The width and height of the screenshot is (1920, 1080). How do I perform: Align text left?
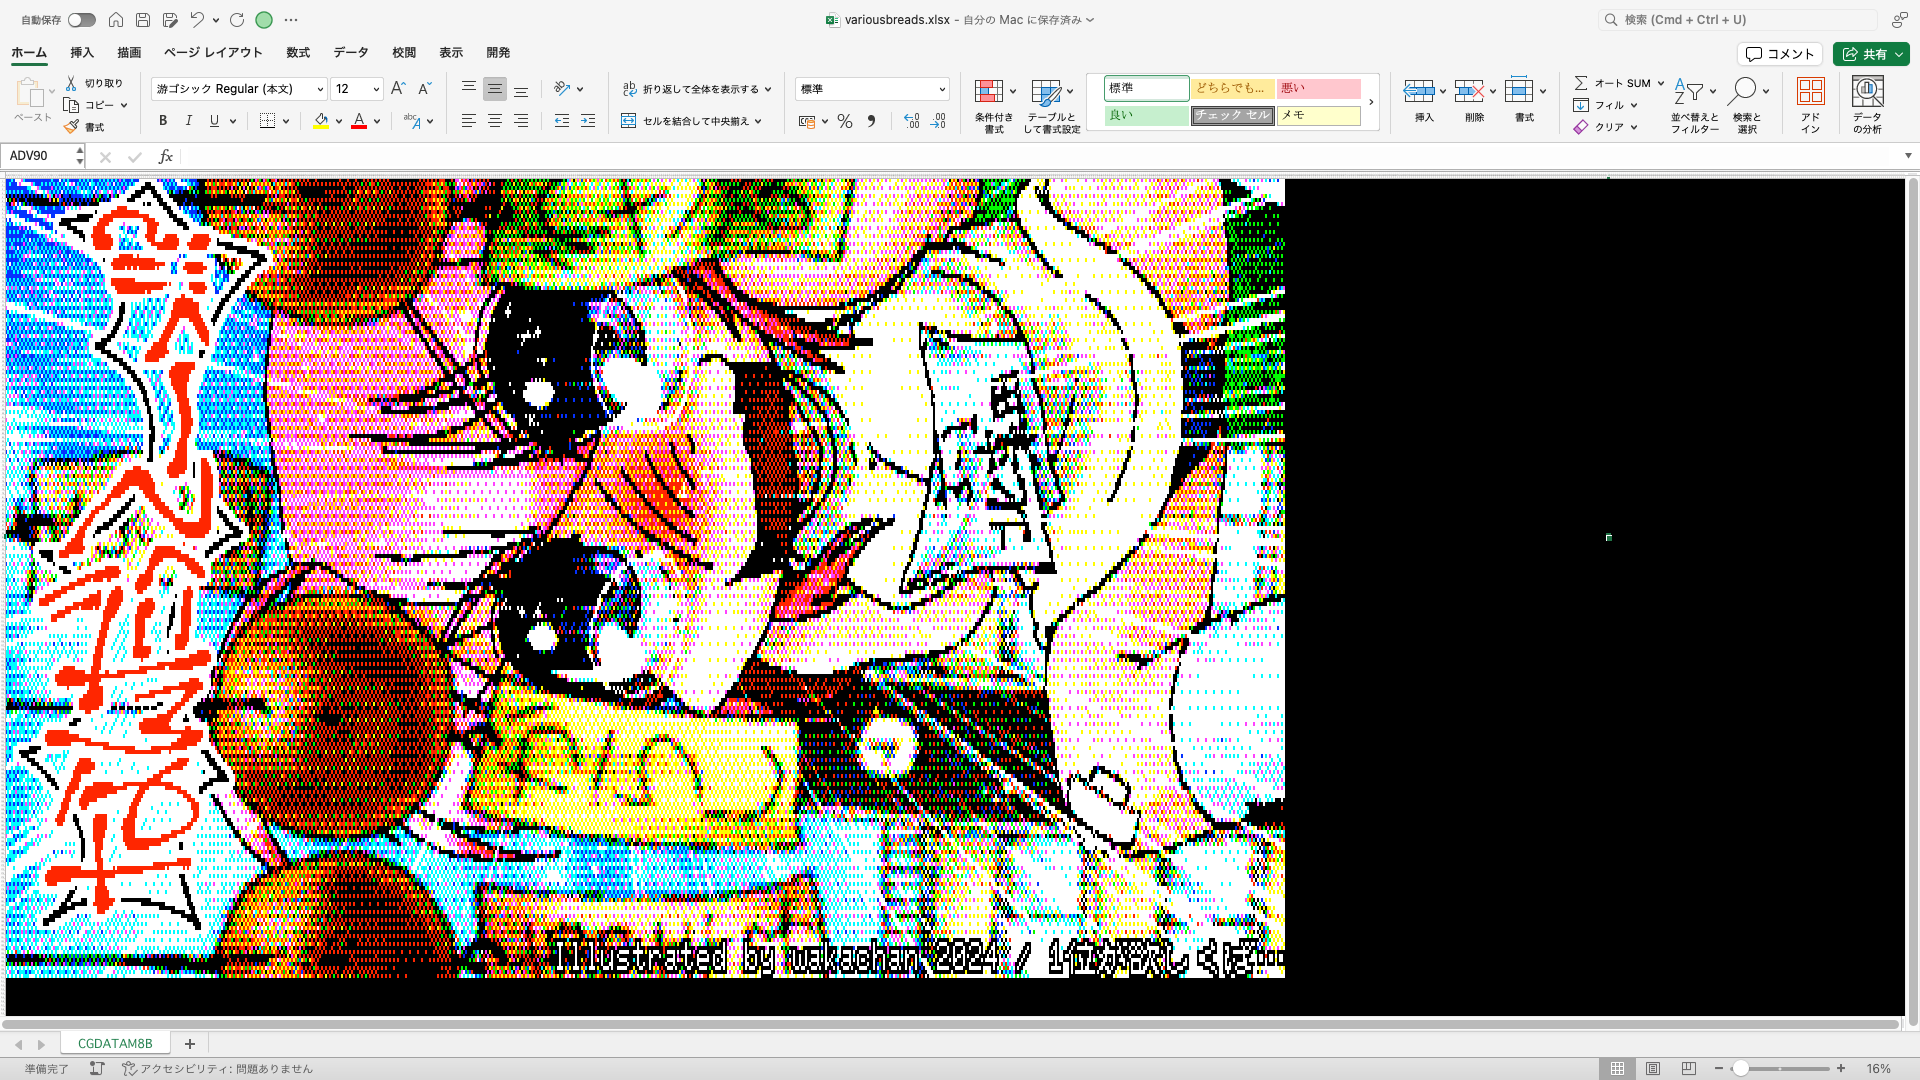[468, 121]
